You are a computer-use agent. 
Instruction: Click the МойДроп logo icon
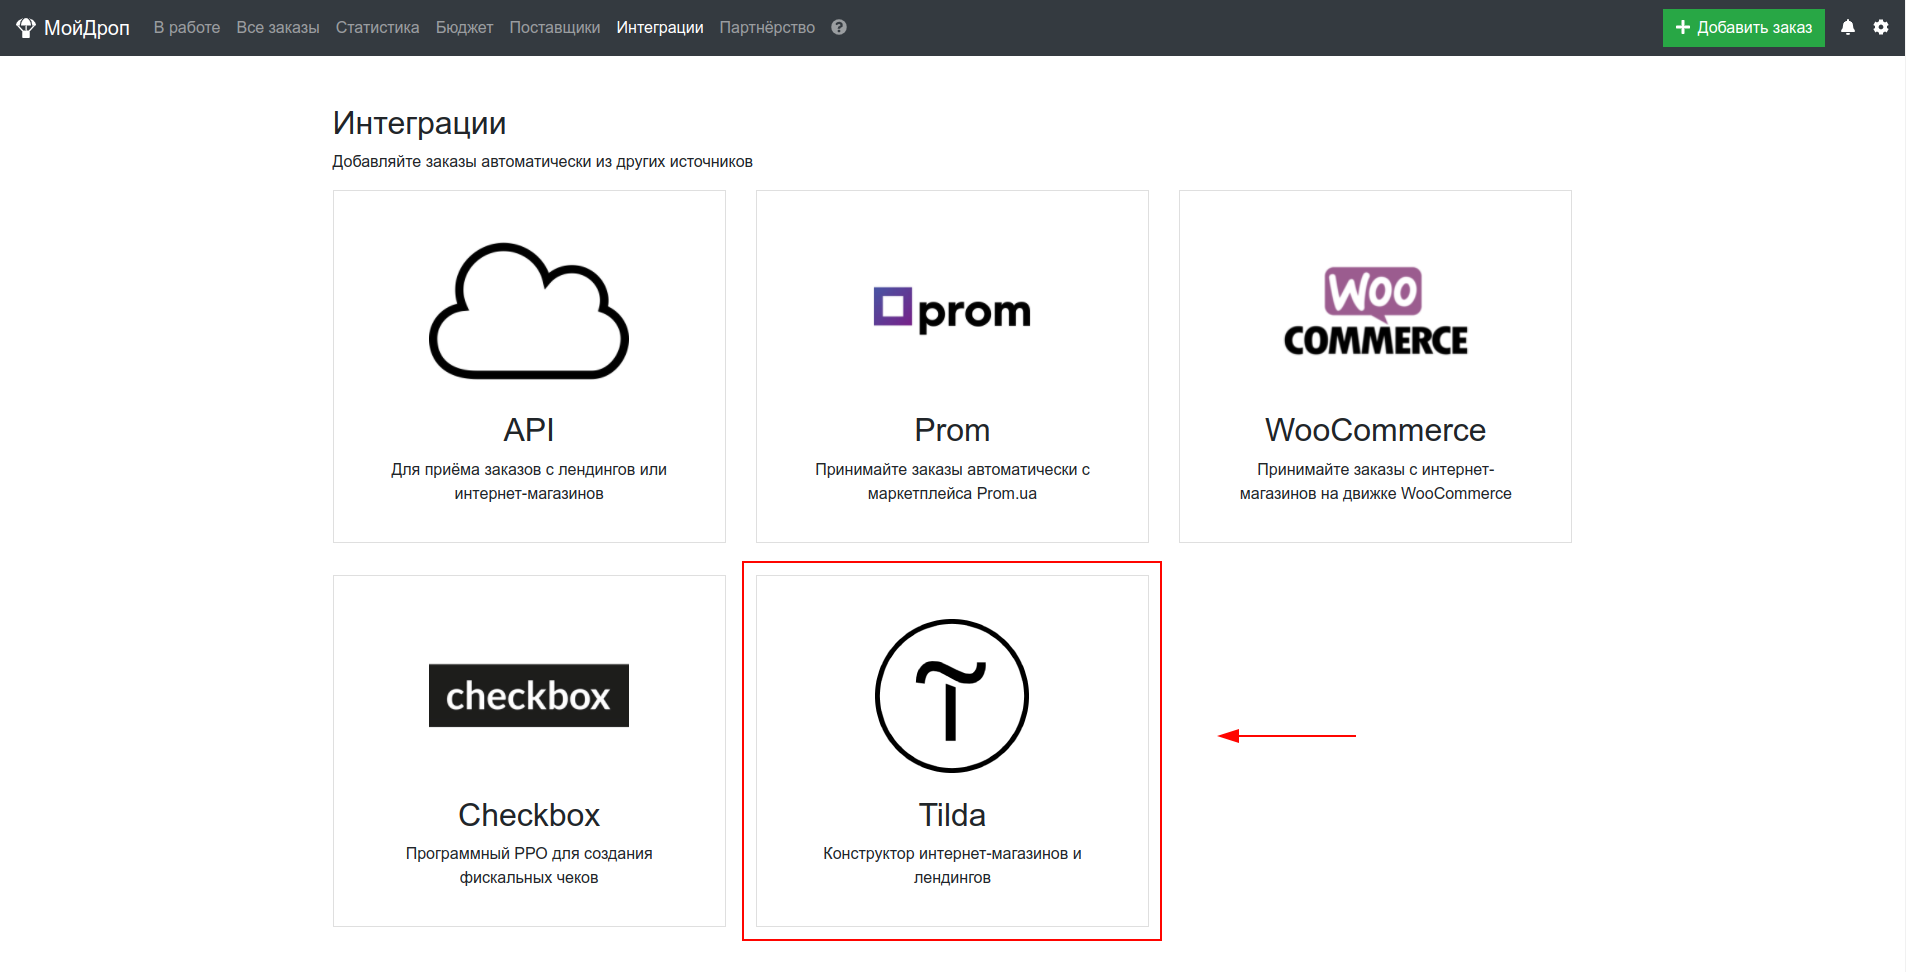pos(26,28)
